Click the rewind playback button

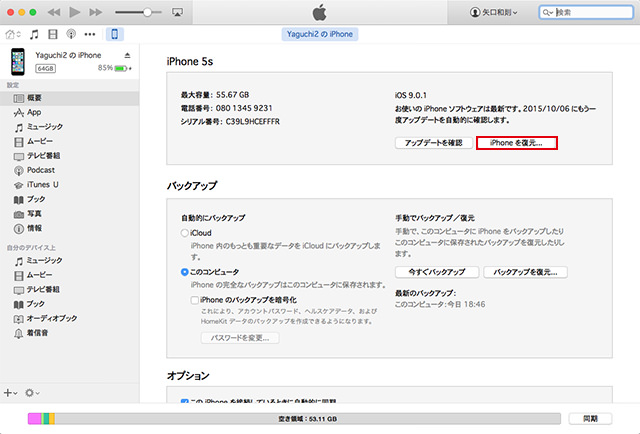pyautogui.click(x=54, y=12)
